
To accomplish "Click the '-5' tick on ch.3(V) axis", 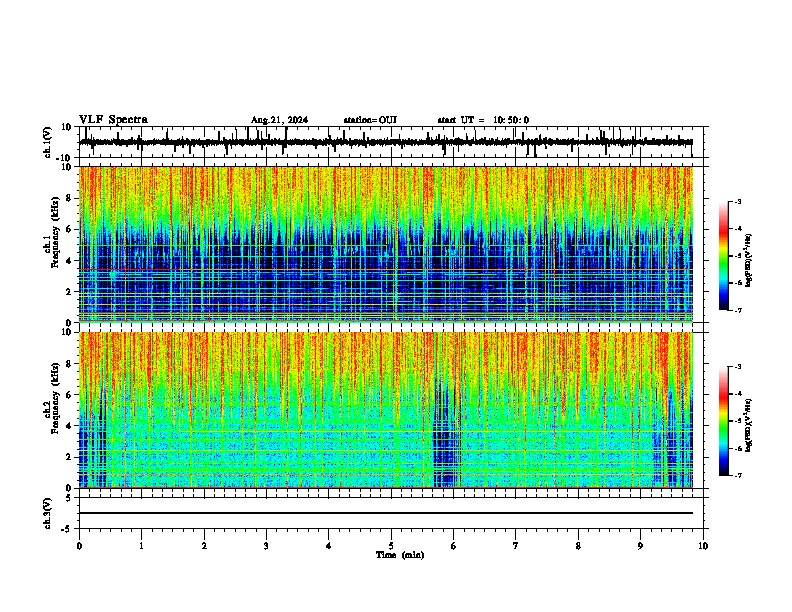I will pos(67,529).
